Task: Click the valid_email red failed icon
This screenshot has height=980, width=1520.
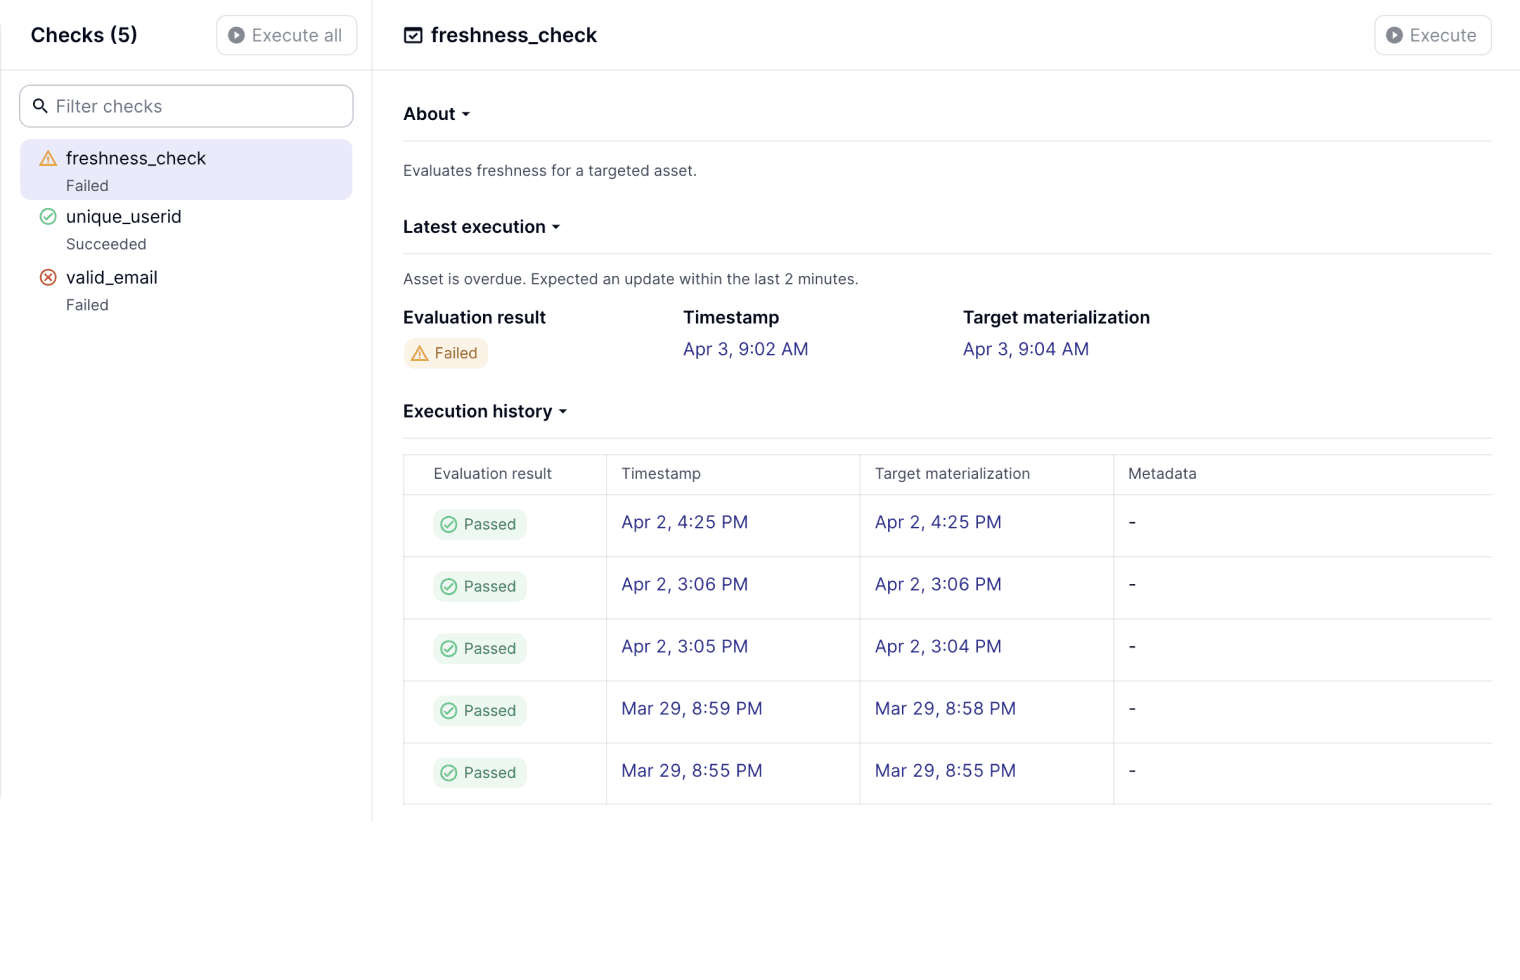Action: click(x=48, y=278)
